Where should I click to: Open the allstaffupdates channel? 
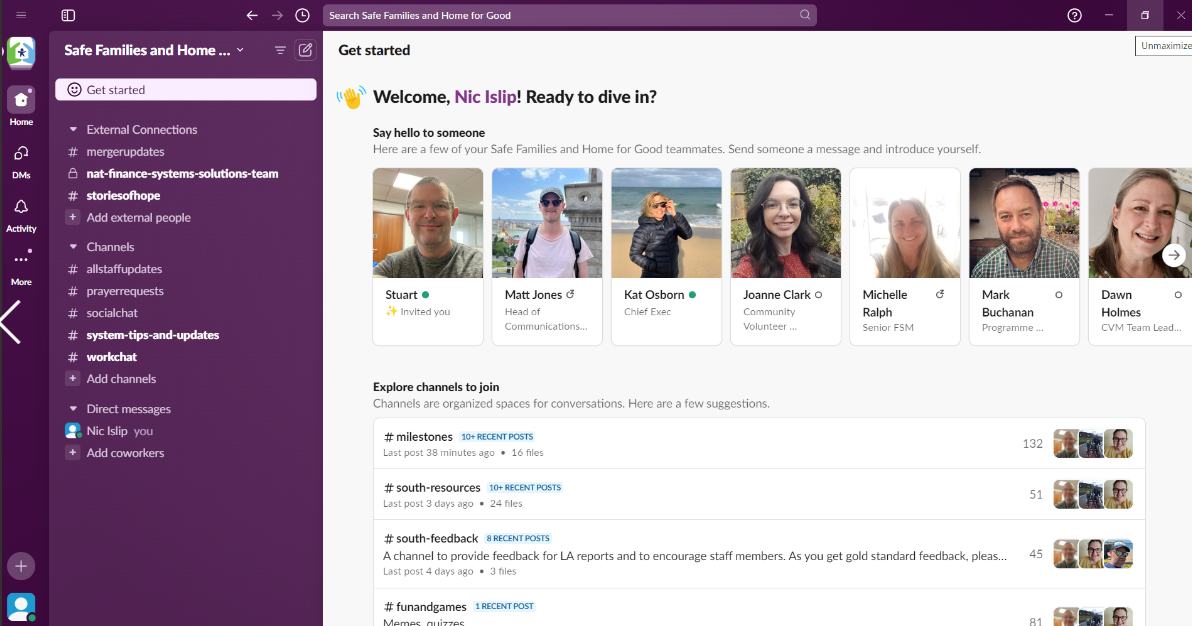[x=124, y=269]
